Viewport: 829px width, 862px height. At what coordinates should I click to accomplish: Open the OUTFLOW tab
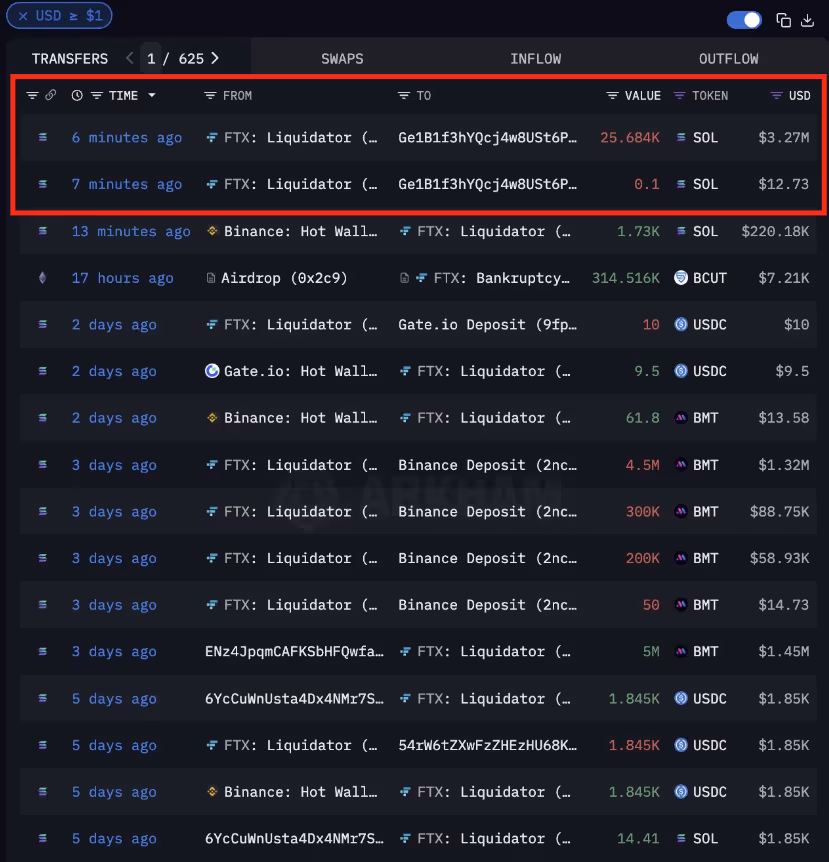[x=728, y=58]
